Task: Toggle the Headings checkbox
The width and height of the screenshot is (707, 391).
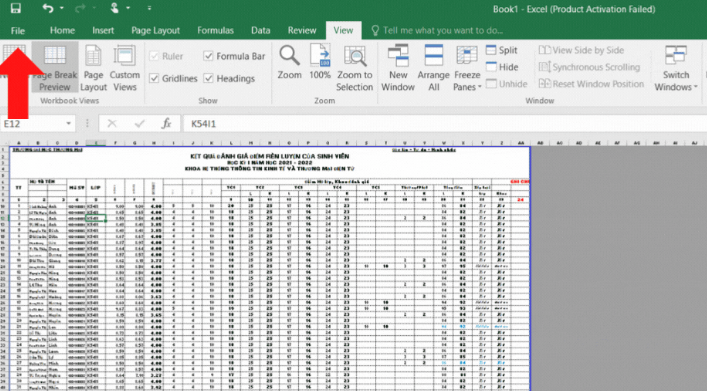Action: [230, 78]
